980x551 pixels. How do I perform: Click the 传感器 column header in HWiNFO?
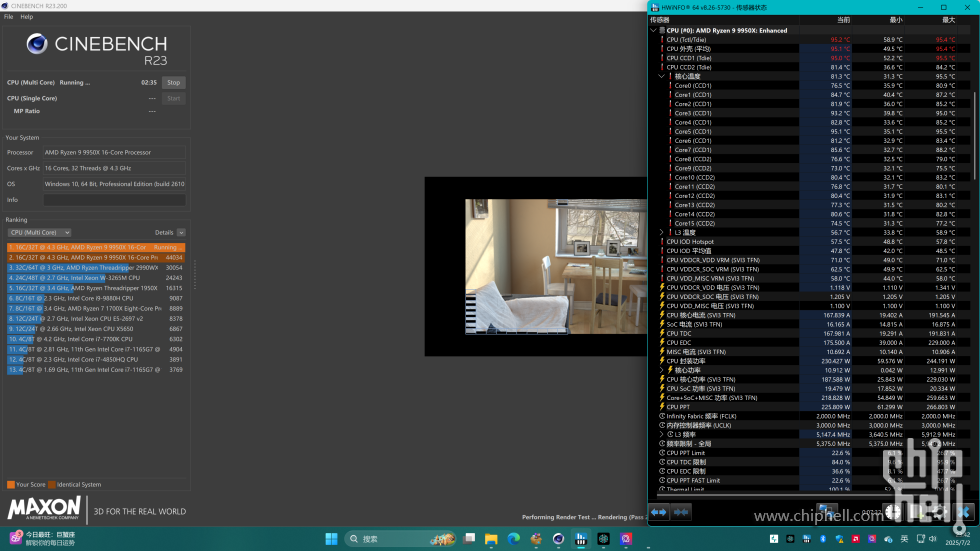(724, 20)
